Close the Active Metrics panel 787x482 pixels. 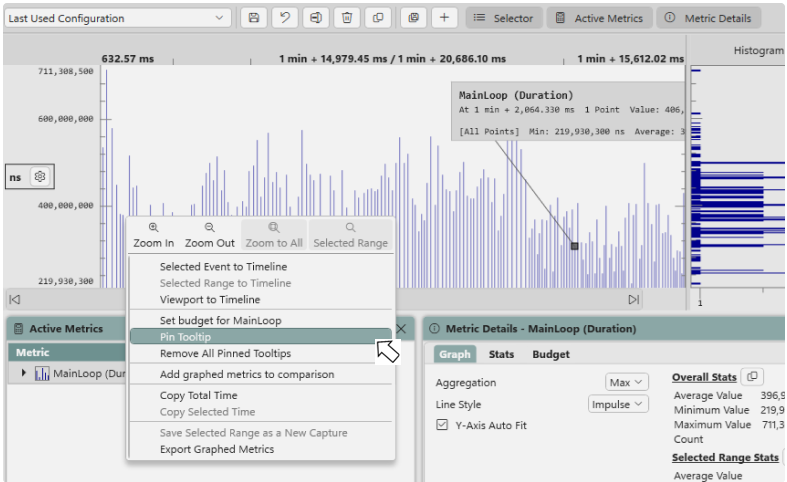pyautogui.click(x=402, y=329)
